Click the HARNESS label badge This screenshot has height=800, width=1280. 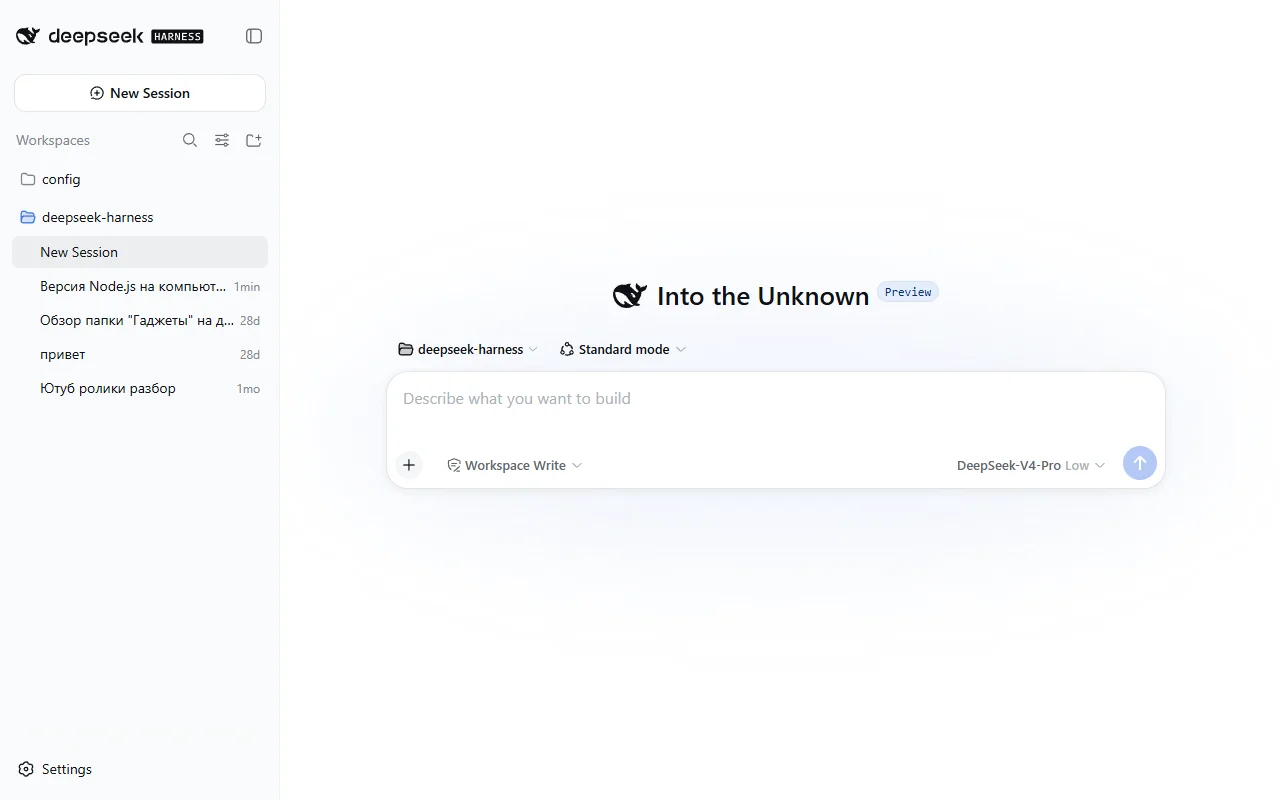[x=177, y=36]
